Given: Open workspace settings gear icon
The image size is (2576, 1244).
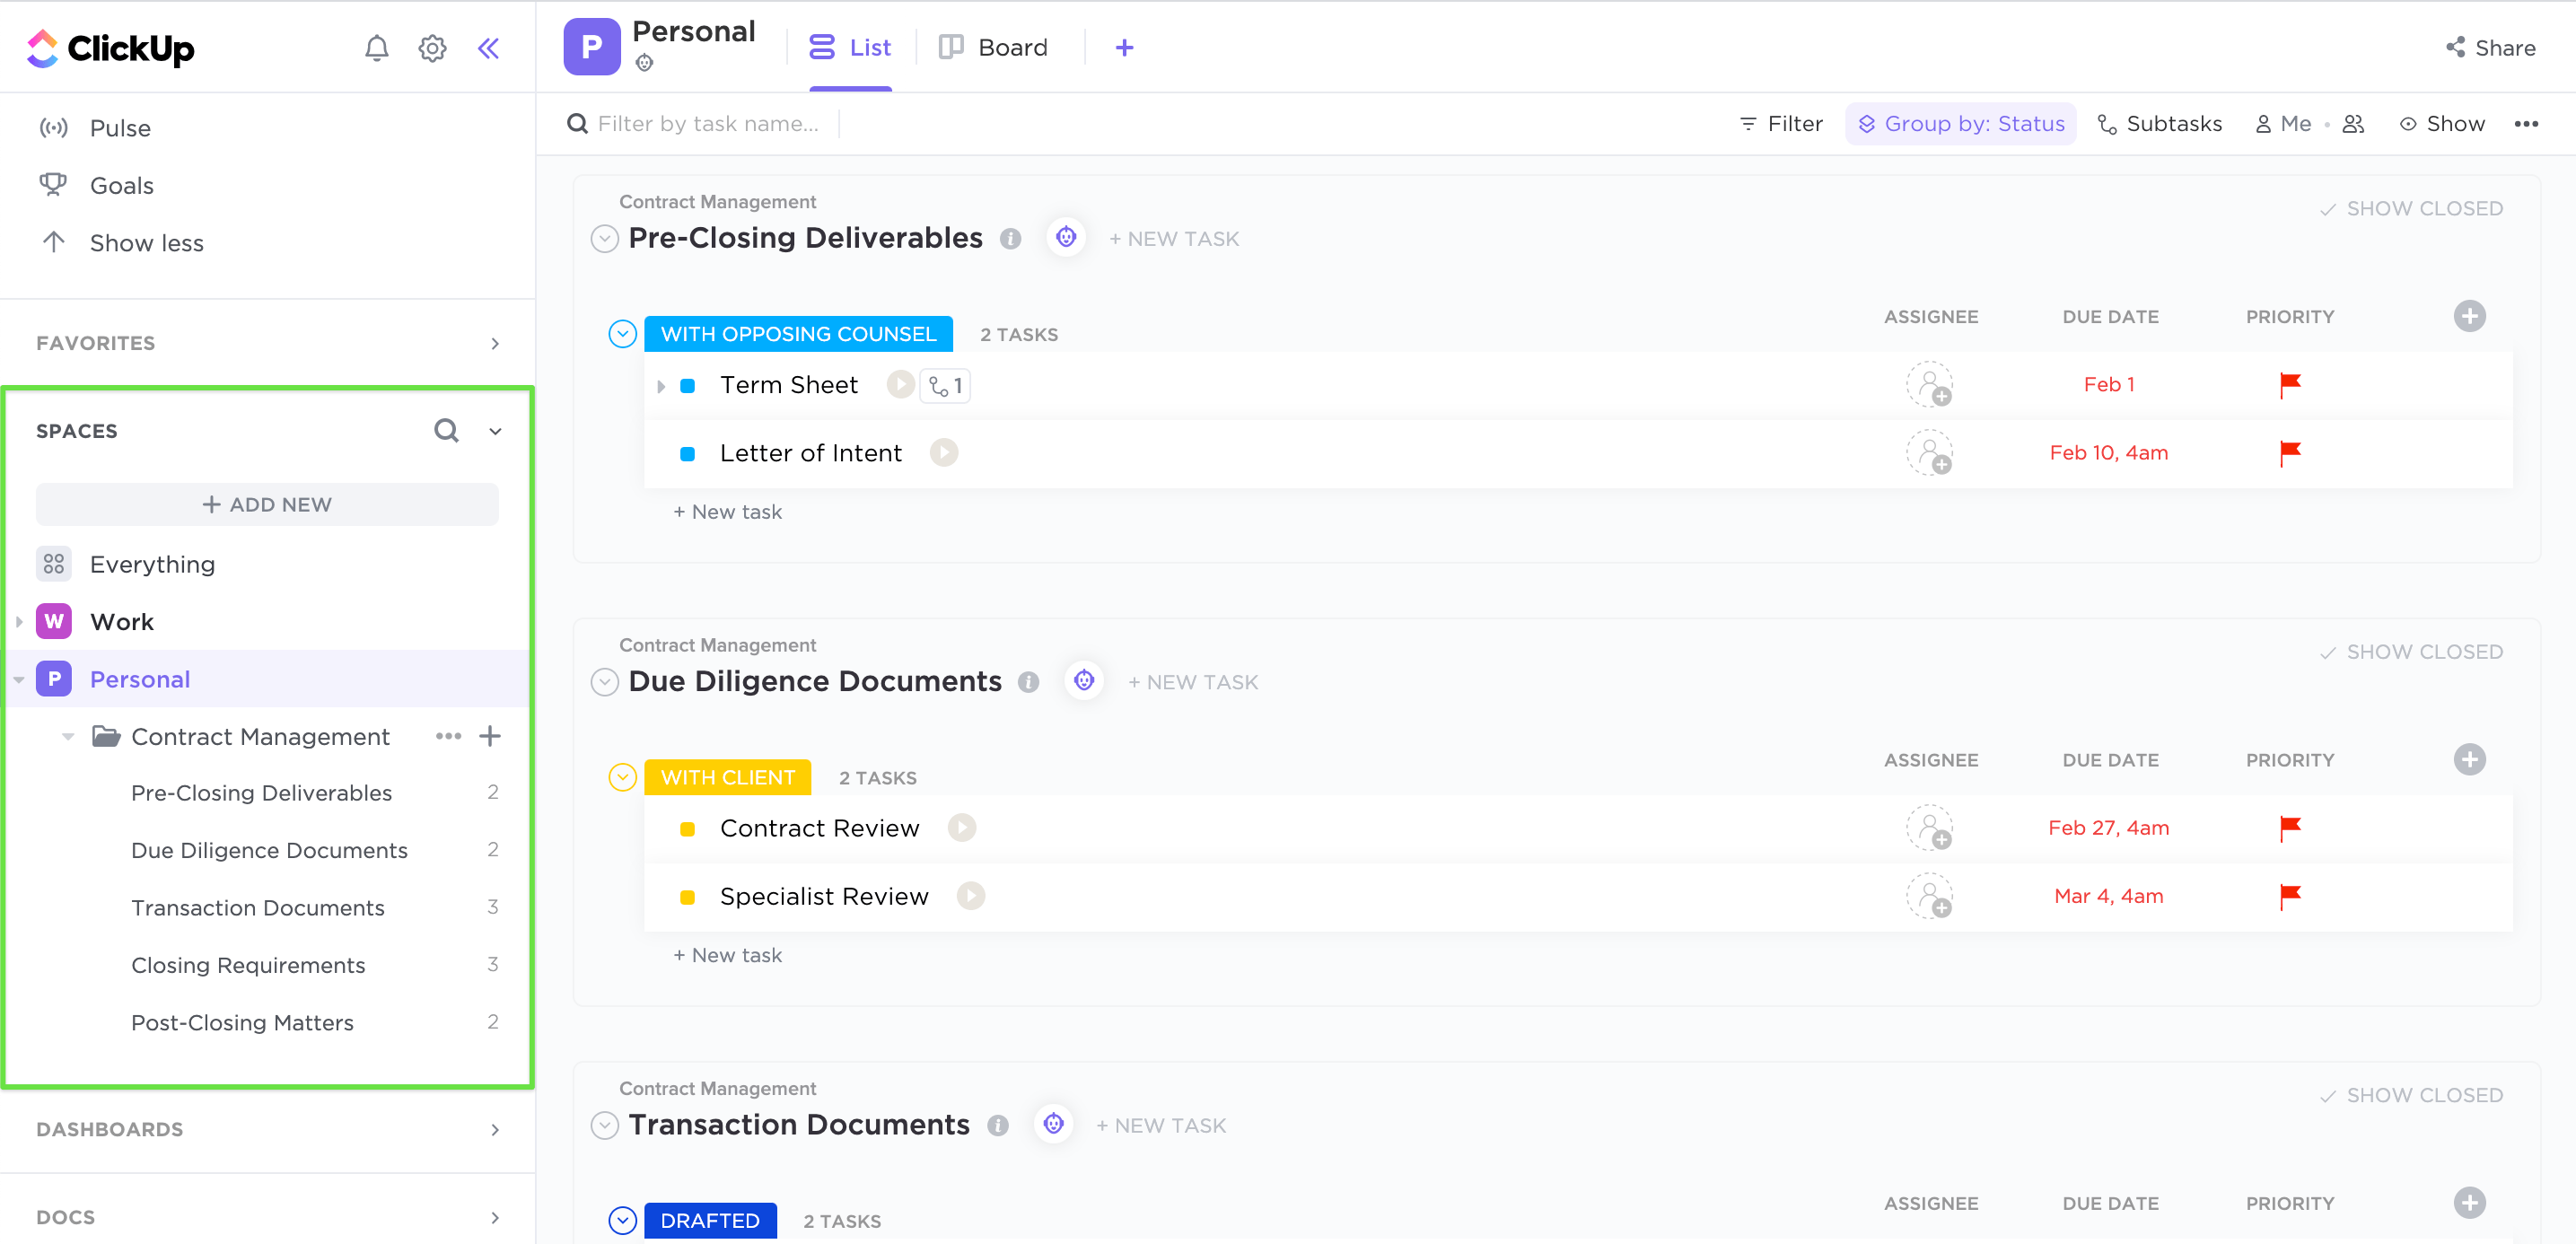Looking at the screenshot, I should [432, 48].
